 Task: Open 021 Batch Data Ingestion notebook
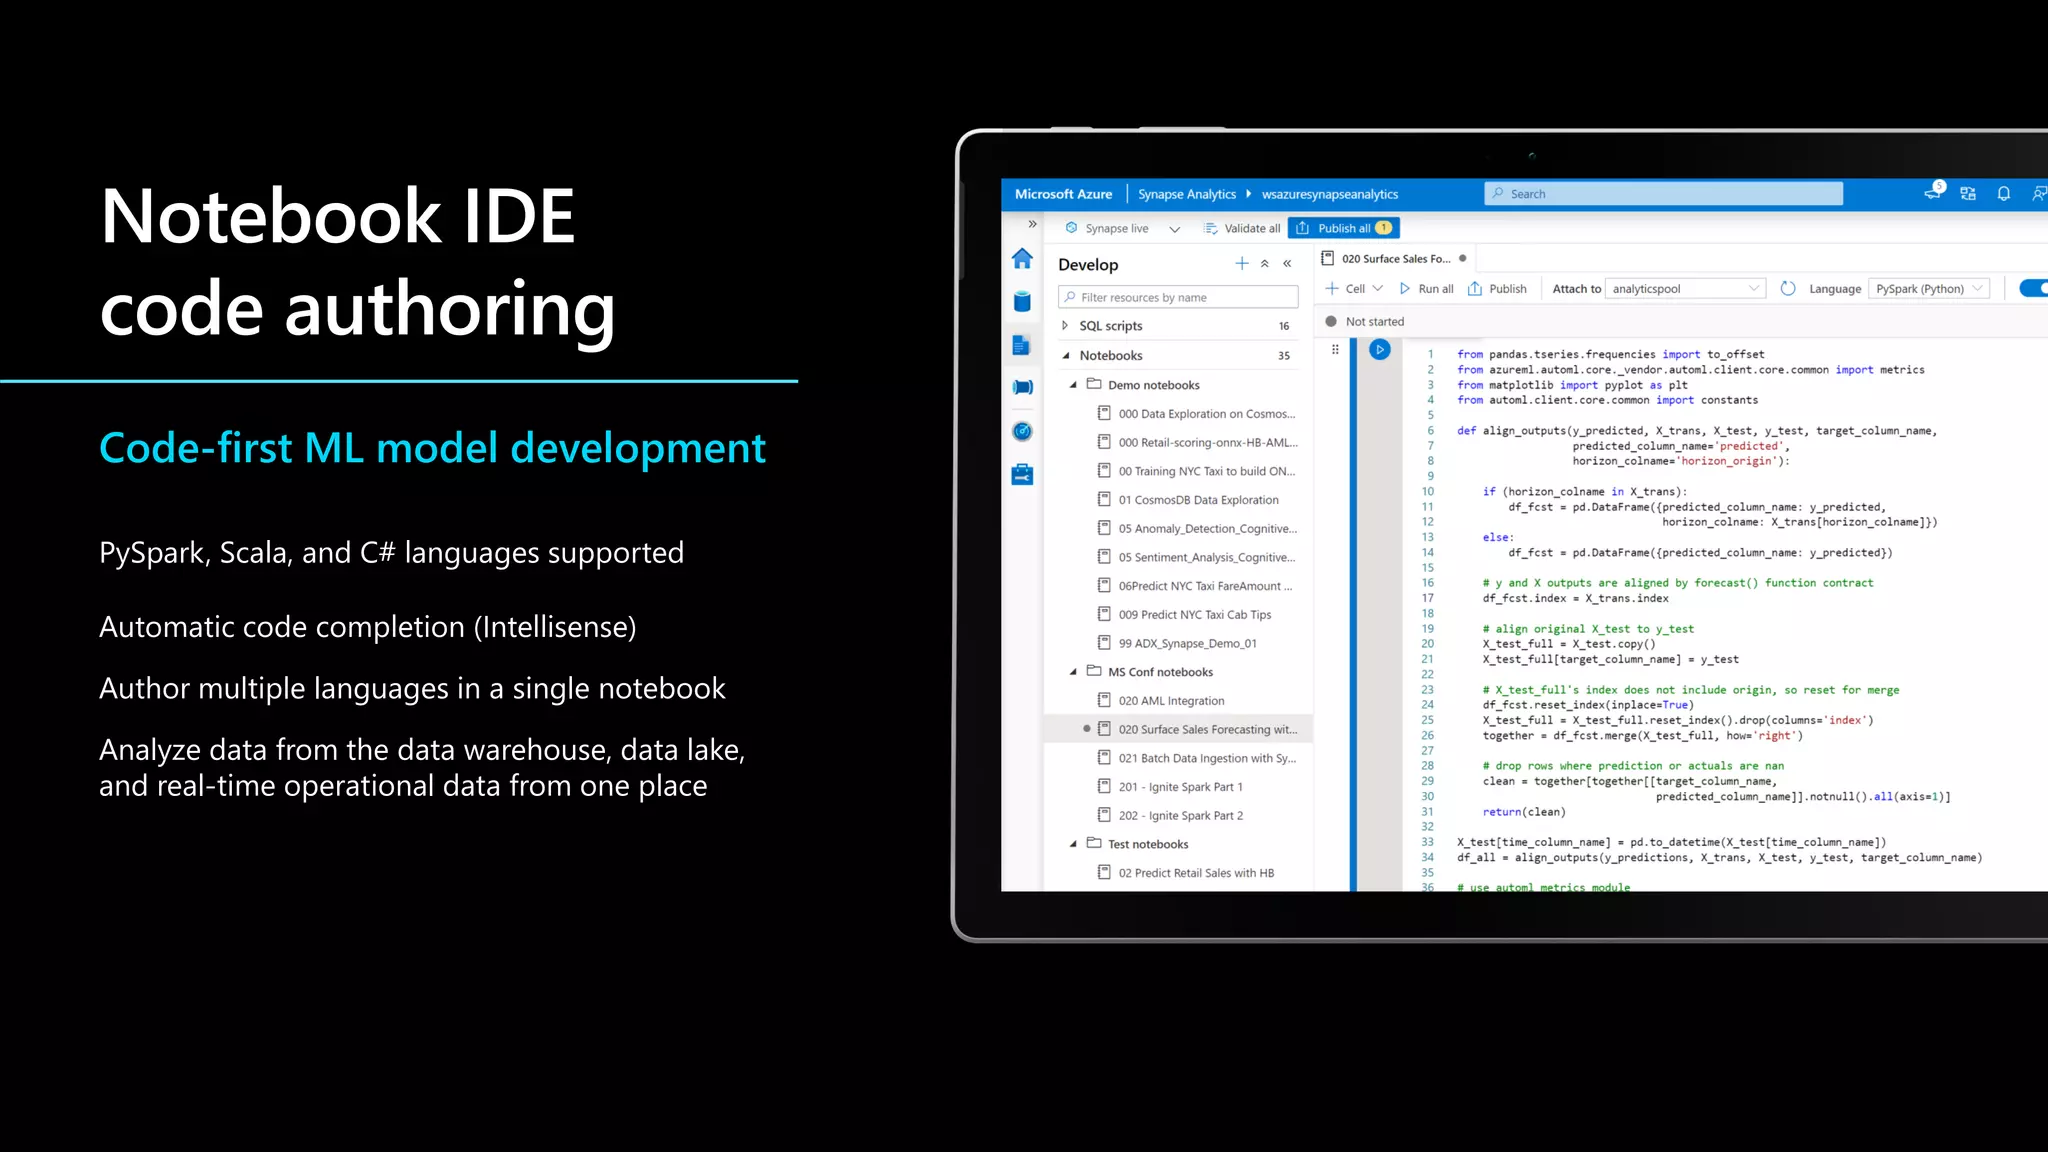point(1197,758)
